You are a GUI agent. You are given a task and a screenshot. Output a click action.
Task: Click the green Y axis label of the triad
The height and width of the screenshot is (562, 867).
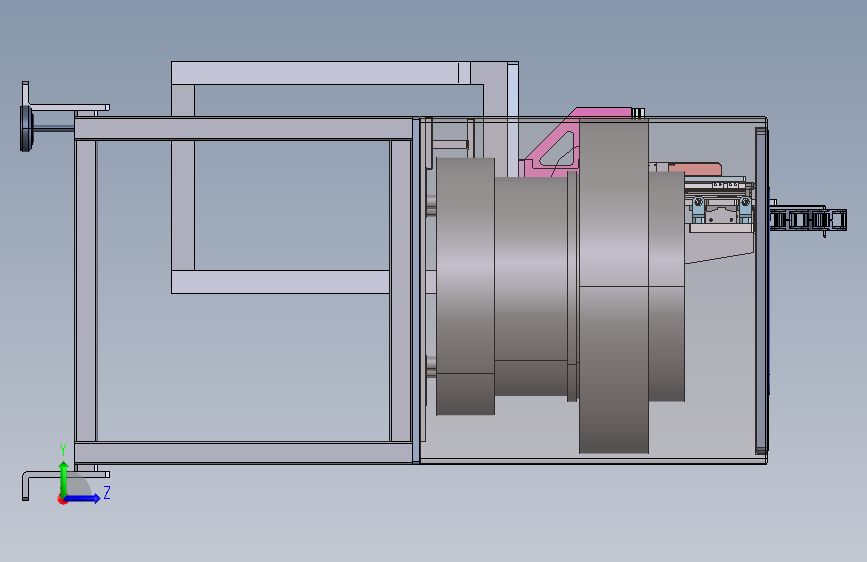63,450
